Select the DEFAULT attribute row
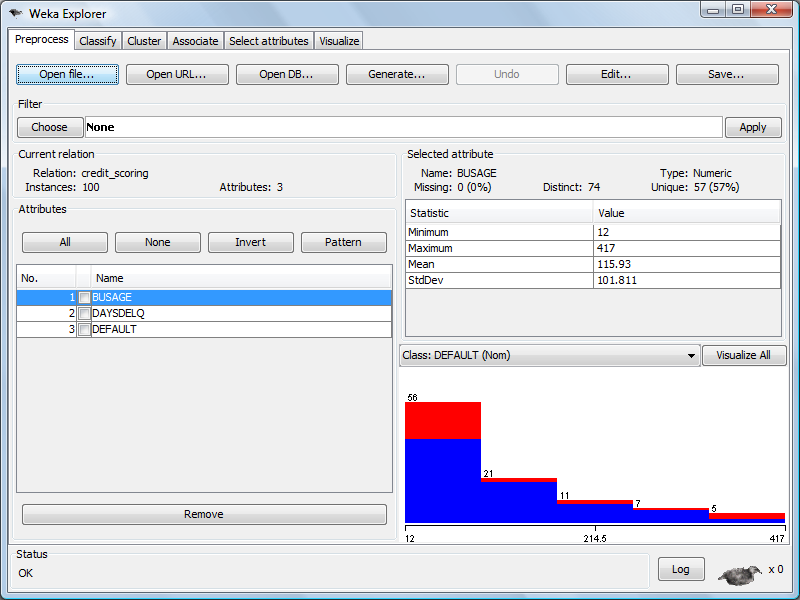Image resolution: width=800 pixels, height=600 pixels. click(204, 330)
